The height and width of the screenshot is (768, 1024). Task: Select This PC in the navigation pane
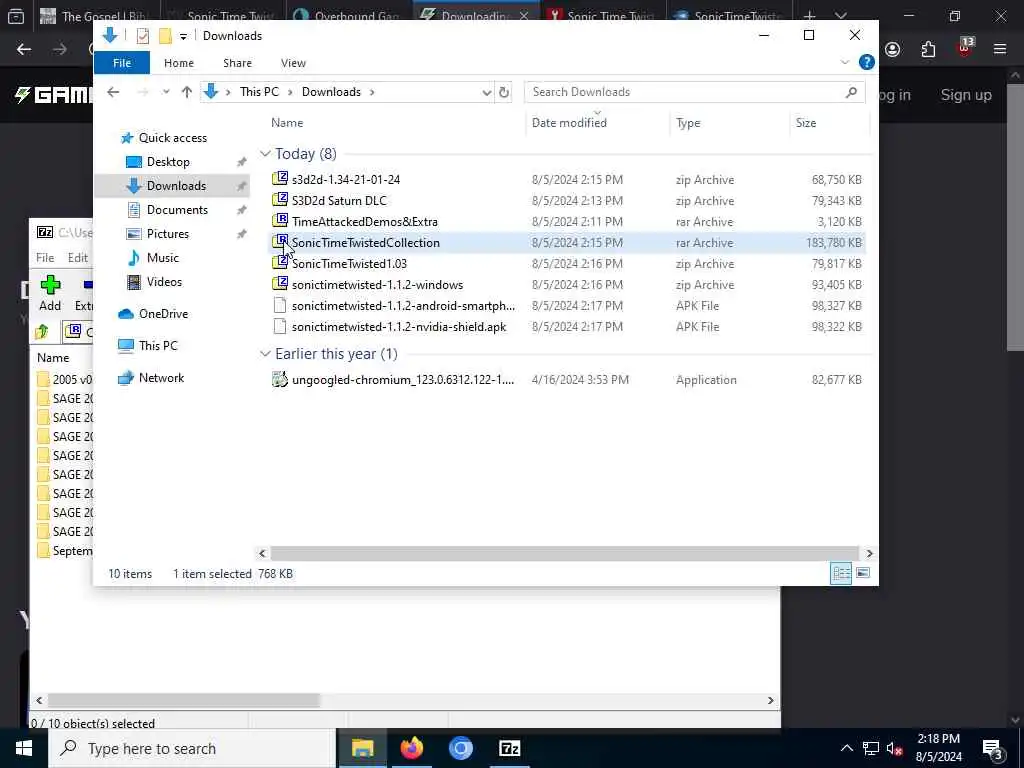point(157,346)
